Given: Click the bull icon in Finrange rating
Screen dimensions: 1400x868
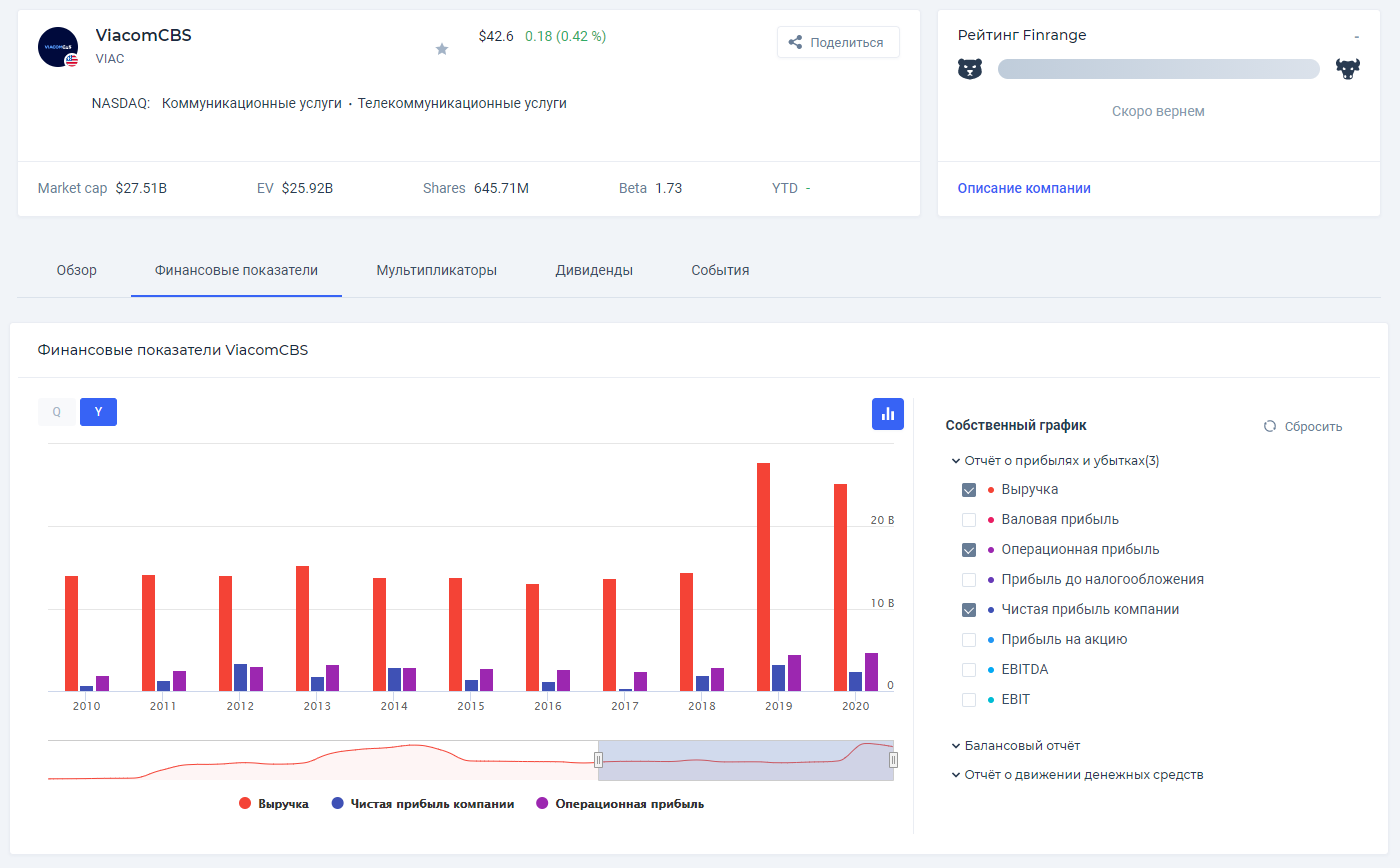Looking at the screenshot, I should 1348,69.
